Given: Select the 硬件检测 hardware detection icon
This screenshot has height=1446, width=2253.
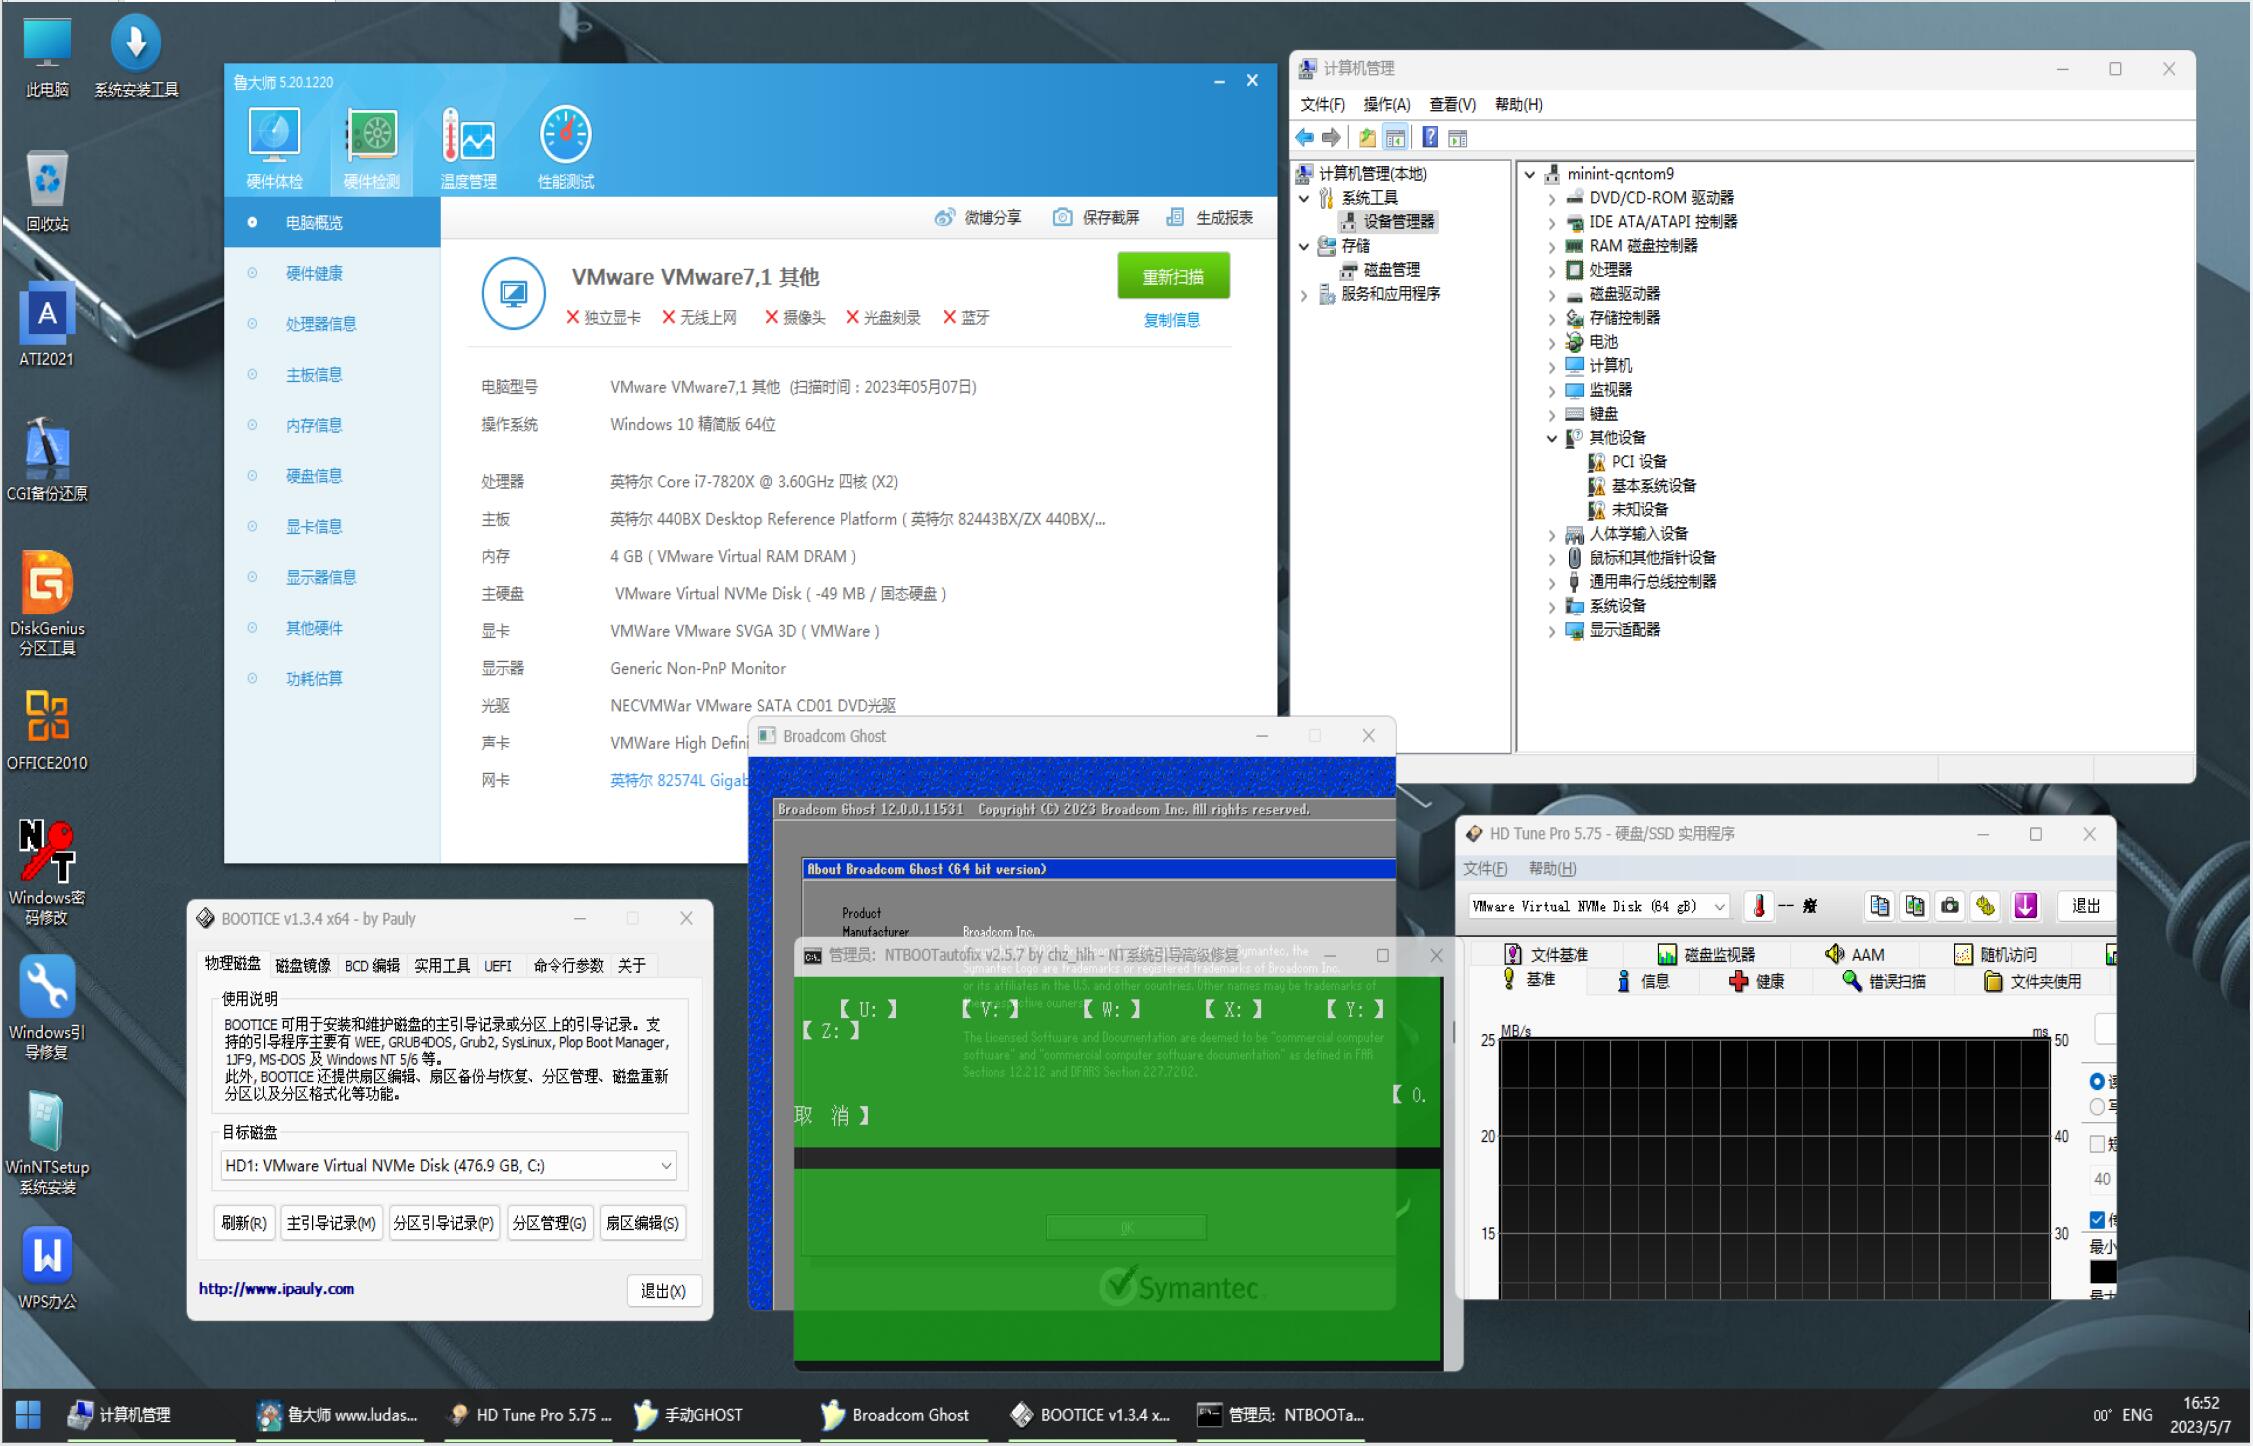Looking at the screenshot, I should click(371, 148).
